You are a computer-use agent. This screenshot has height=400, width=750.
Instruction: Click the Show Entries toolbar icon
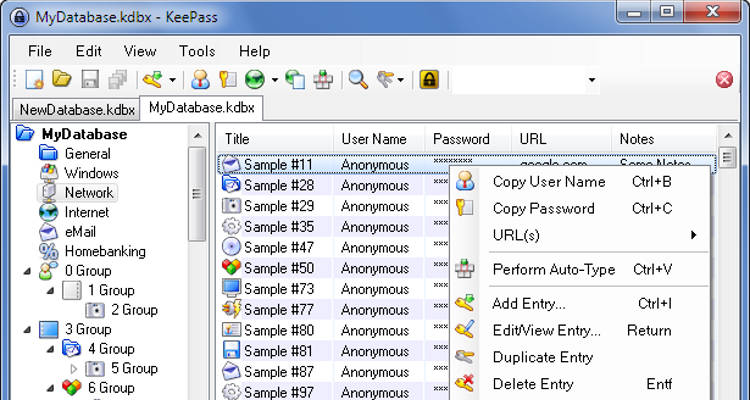click(x=386, y=79)
